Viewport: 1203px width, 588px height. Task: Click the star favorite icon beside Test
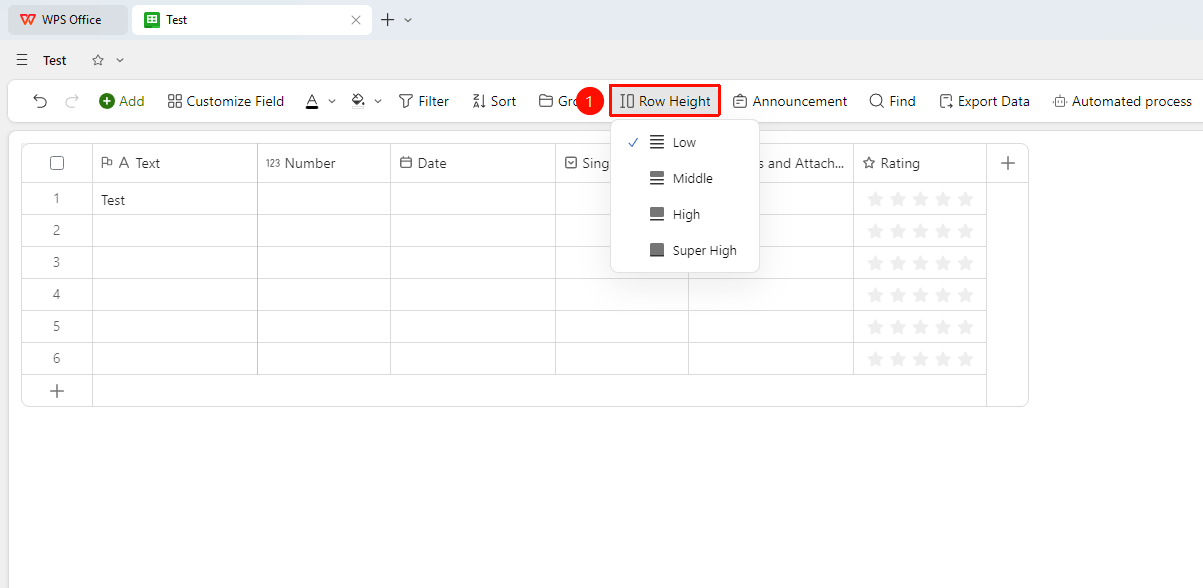tap(98, 60)
